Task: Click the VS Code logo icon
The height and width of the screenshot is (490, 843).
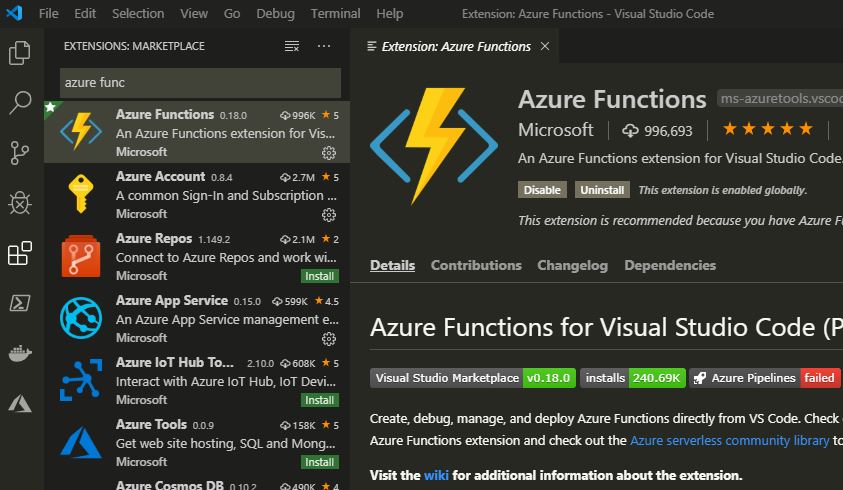Action: pyautogui.click(x=15, y=13)
